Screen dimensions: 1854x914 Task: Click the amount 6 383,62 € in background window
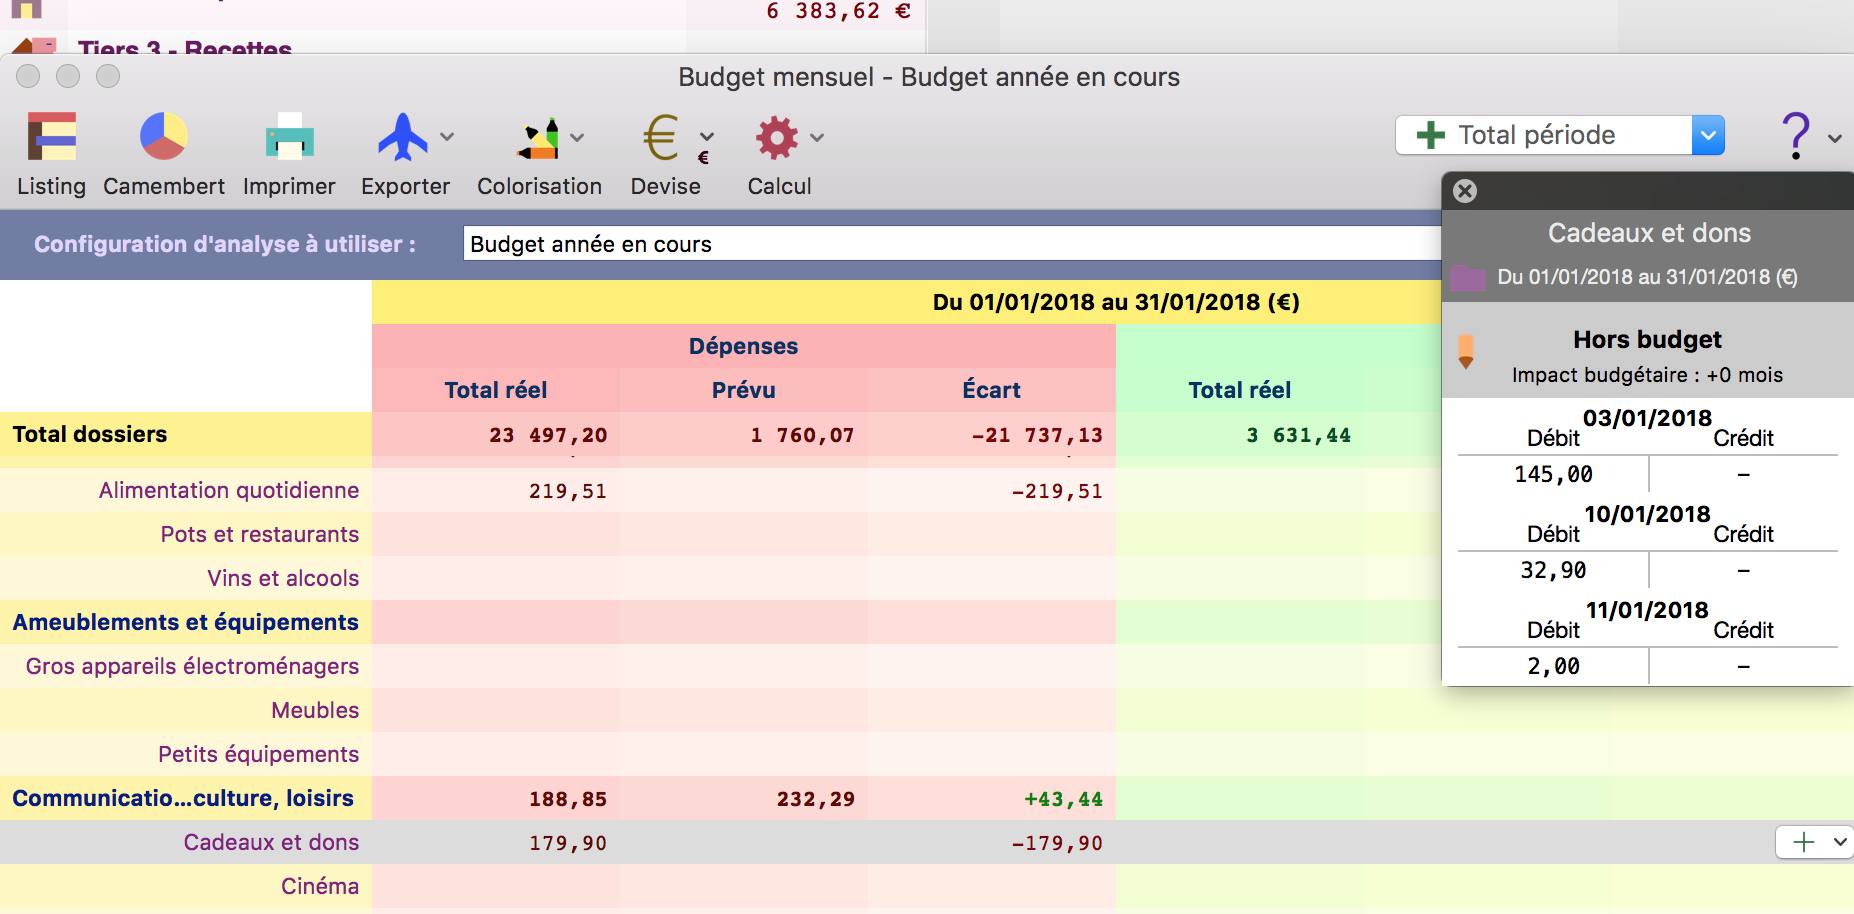click(838, 11)
